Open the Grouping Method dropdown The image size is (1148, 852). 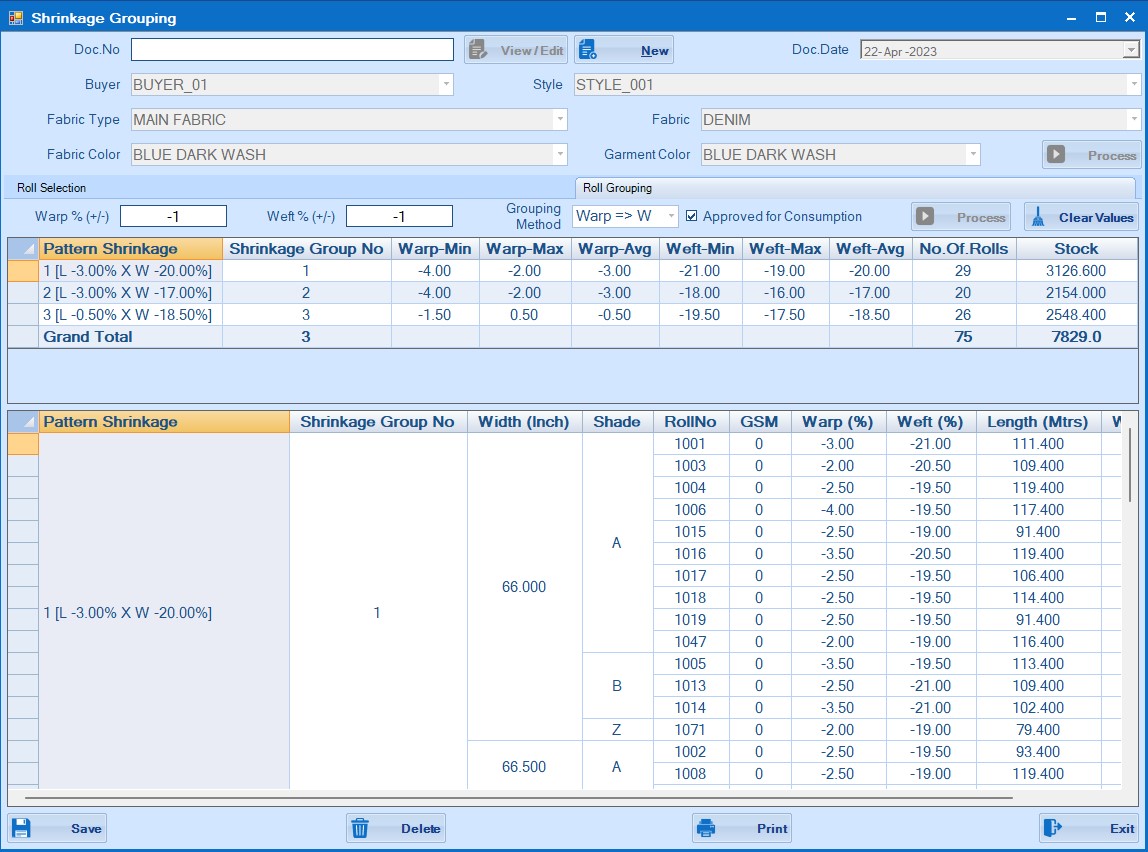[670, 216]
